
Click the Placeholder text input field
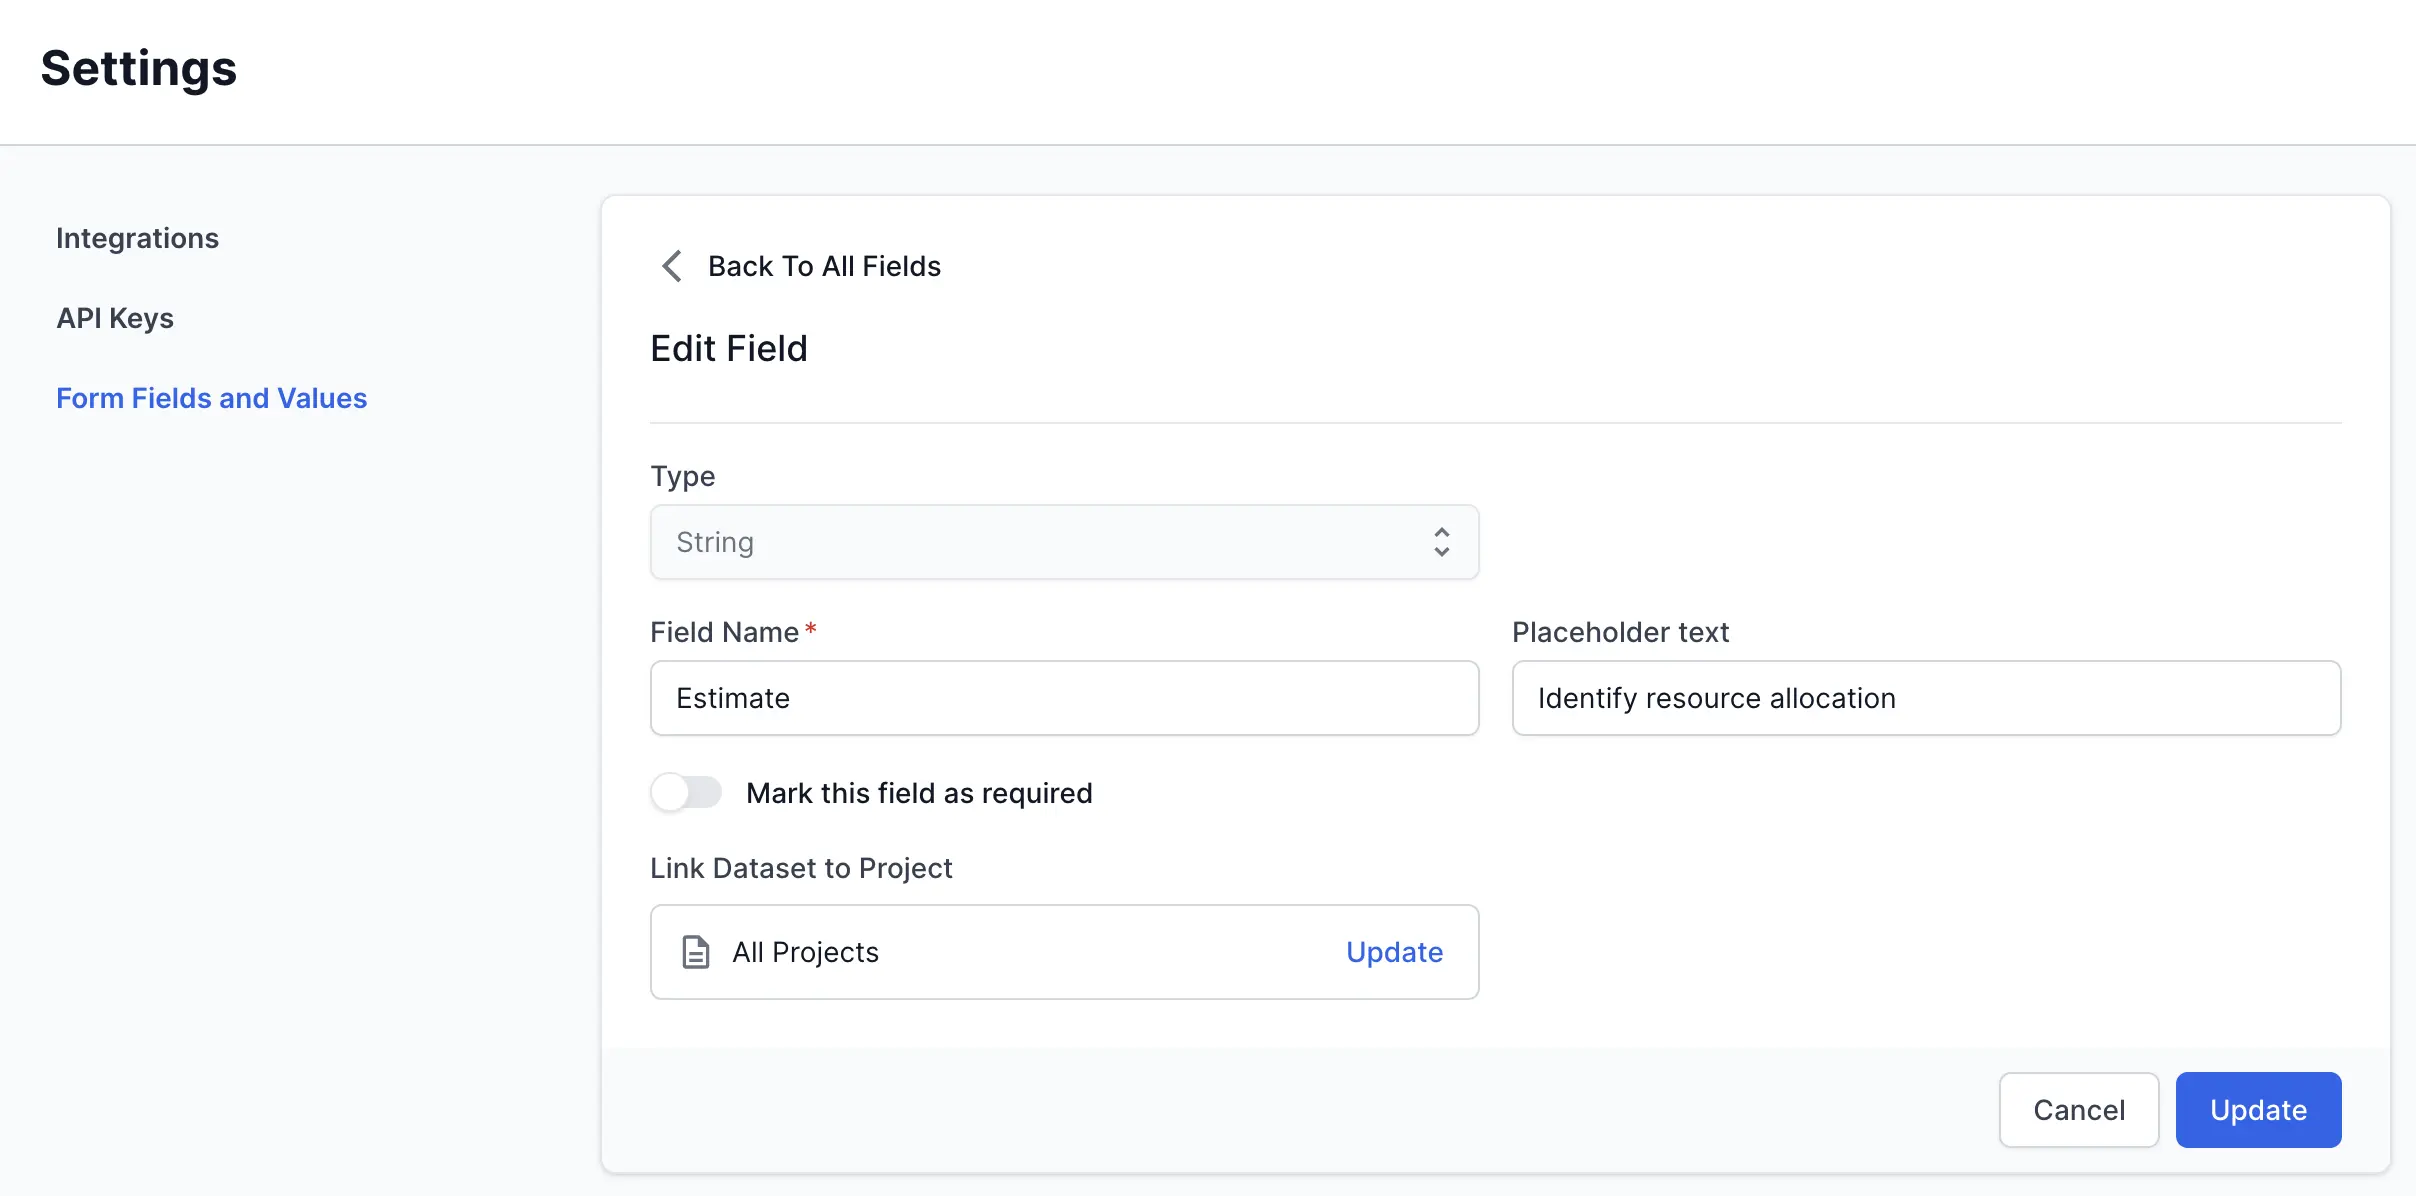click(1925, 698)
